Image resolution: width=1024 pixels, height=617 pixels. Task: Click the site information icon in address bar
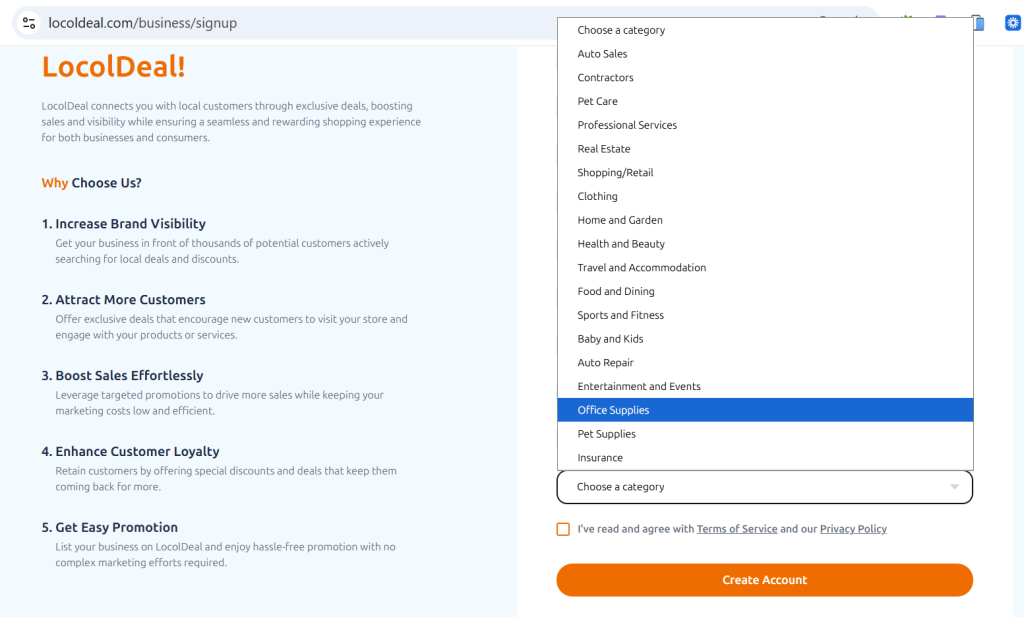coord(29,22)
